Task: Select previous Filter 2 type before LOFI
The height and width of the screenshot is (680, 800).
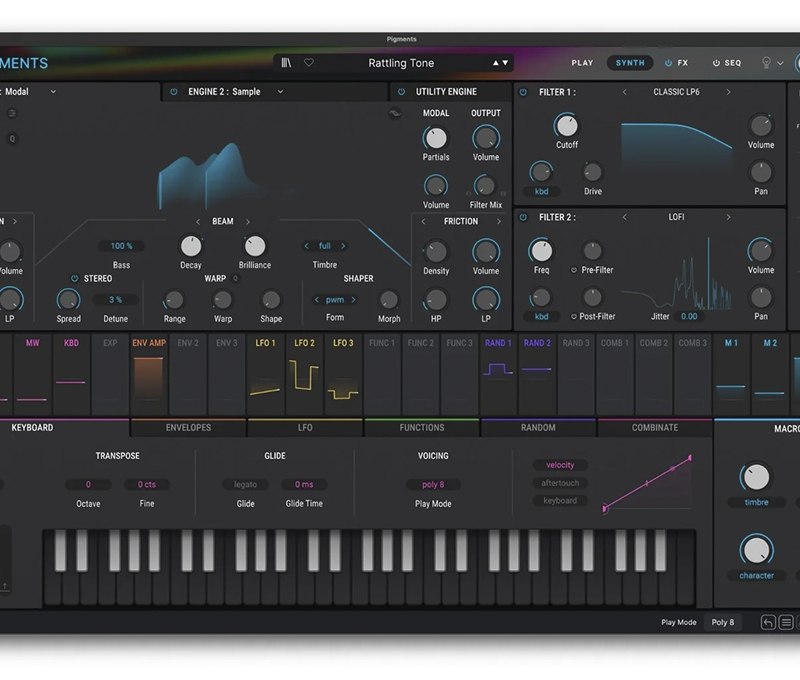Action: coord(624,217)
